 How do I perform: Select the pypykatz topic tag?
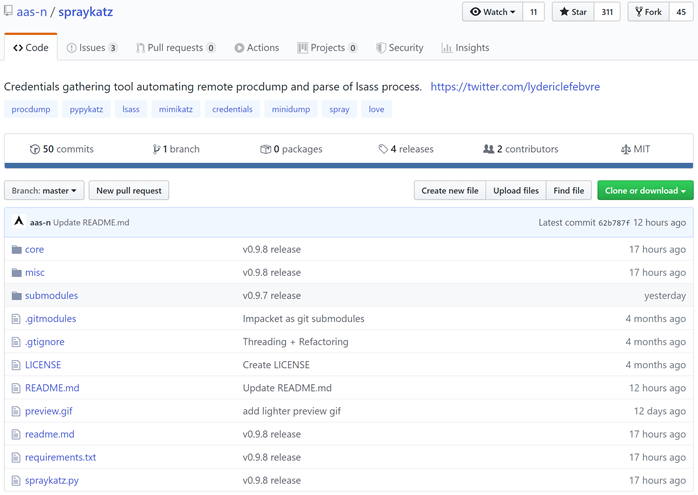click(86, 109)
